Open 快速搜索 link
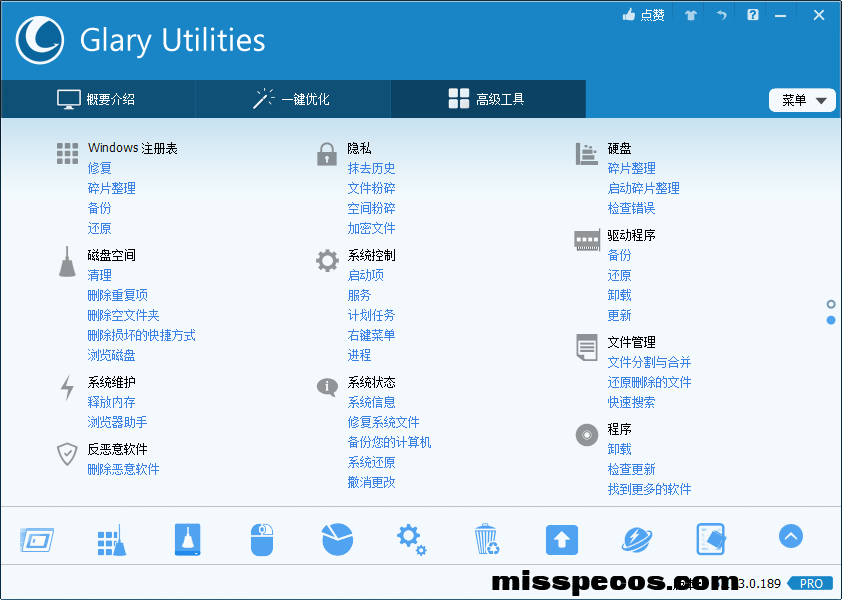The width and height of the screenshot is (843, 601). pyautogui.click(x=631, y=402)
